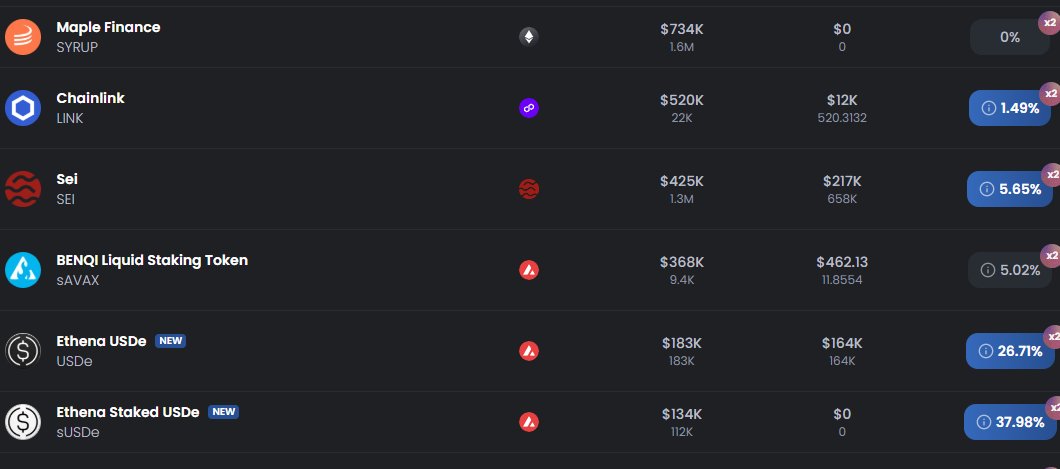Image resolution: width=1060 pixels, height=469 pixels.
Task: Open the 5.65% APY button for Sei
Action: tap(1010, 189)
